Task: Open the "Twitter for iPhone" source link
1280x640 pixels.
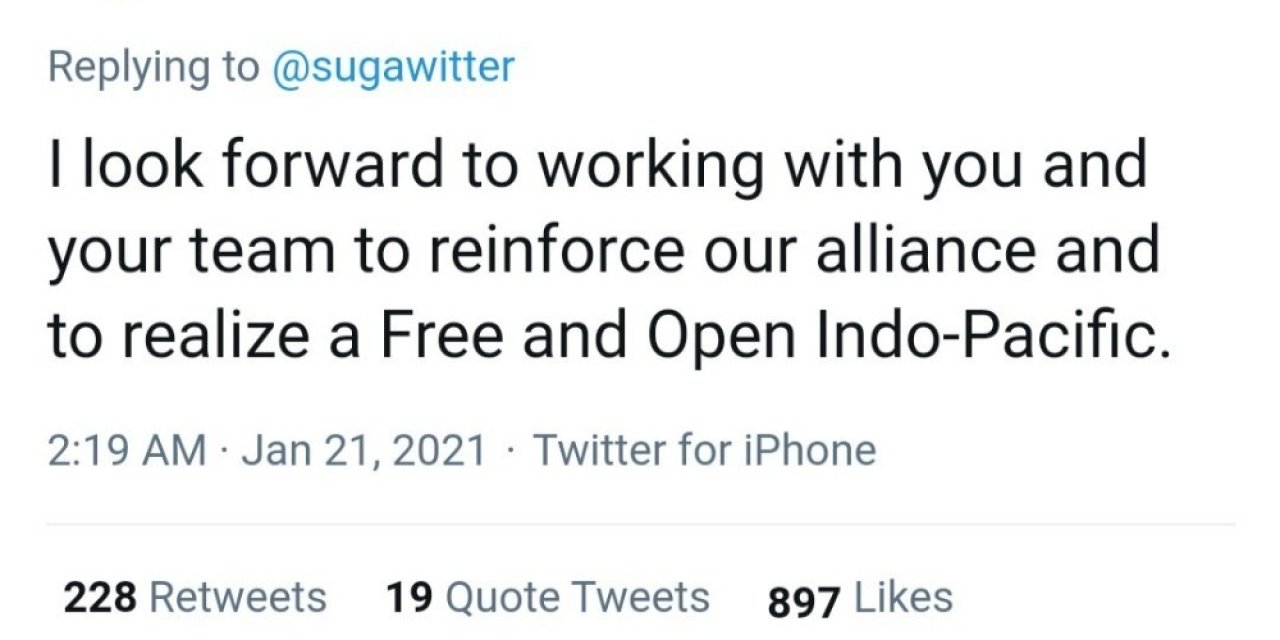Action: (x=704, y=450)
